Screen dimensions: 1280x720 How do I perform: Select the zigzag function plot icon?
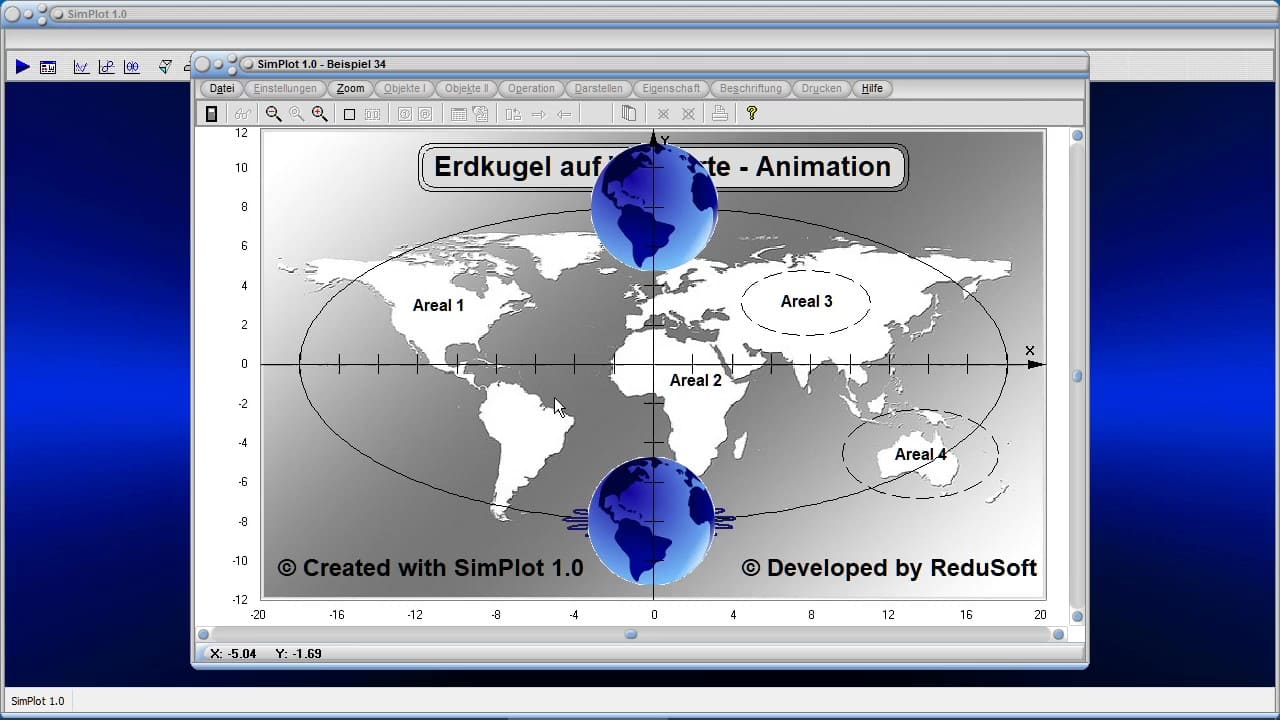tap(81, 67)
